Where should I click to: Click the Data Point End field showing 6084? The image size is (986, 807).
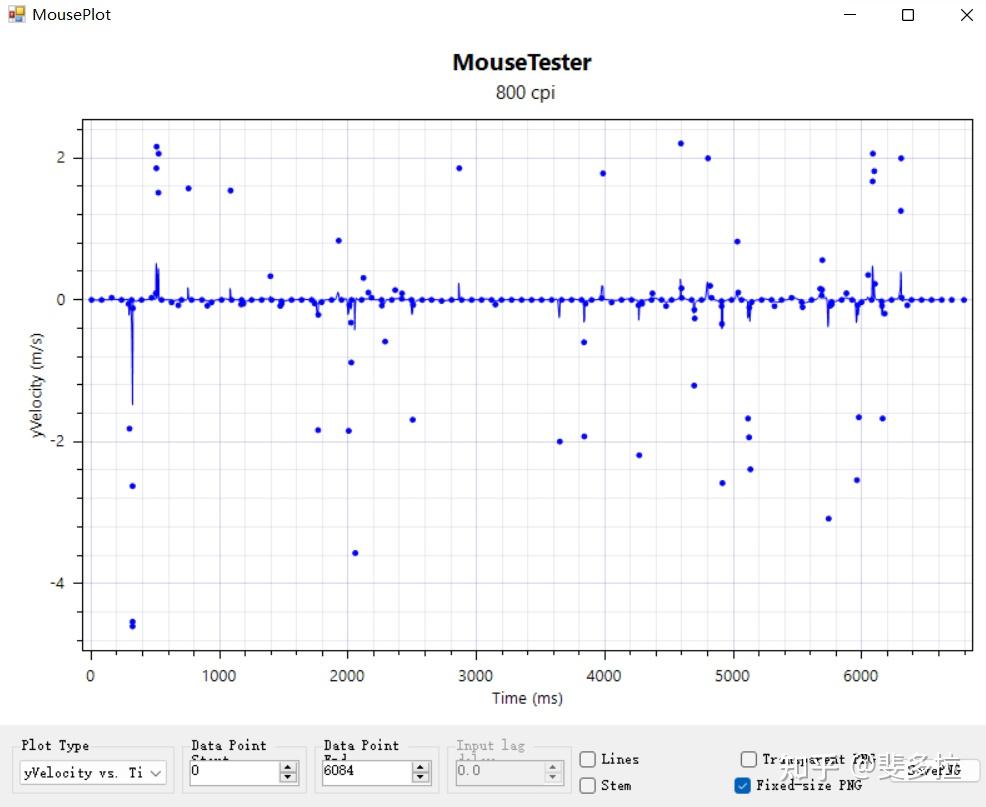click(x=367, y=772)
